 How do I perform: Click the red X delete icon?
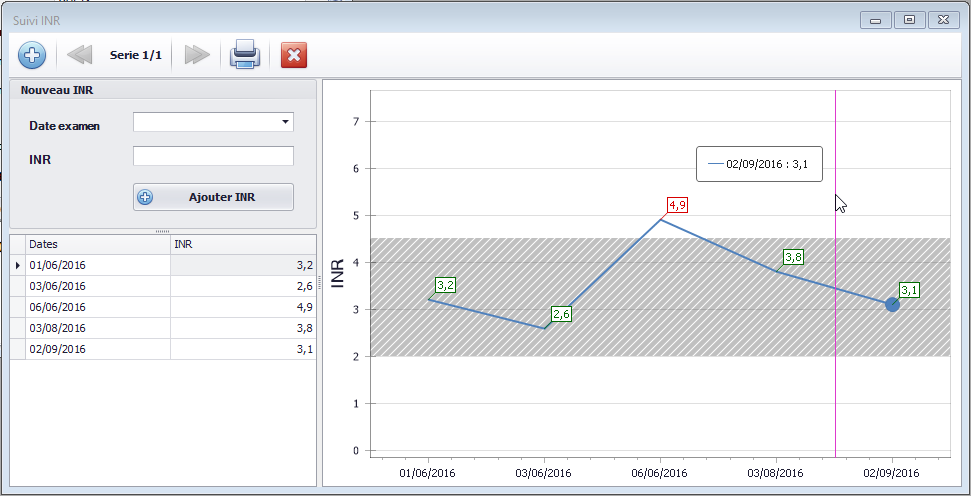294,55
